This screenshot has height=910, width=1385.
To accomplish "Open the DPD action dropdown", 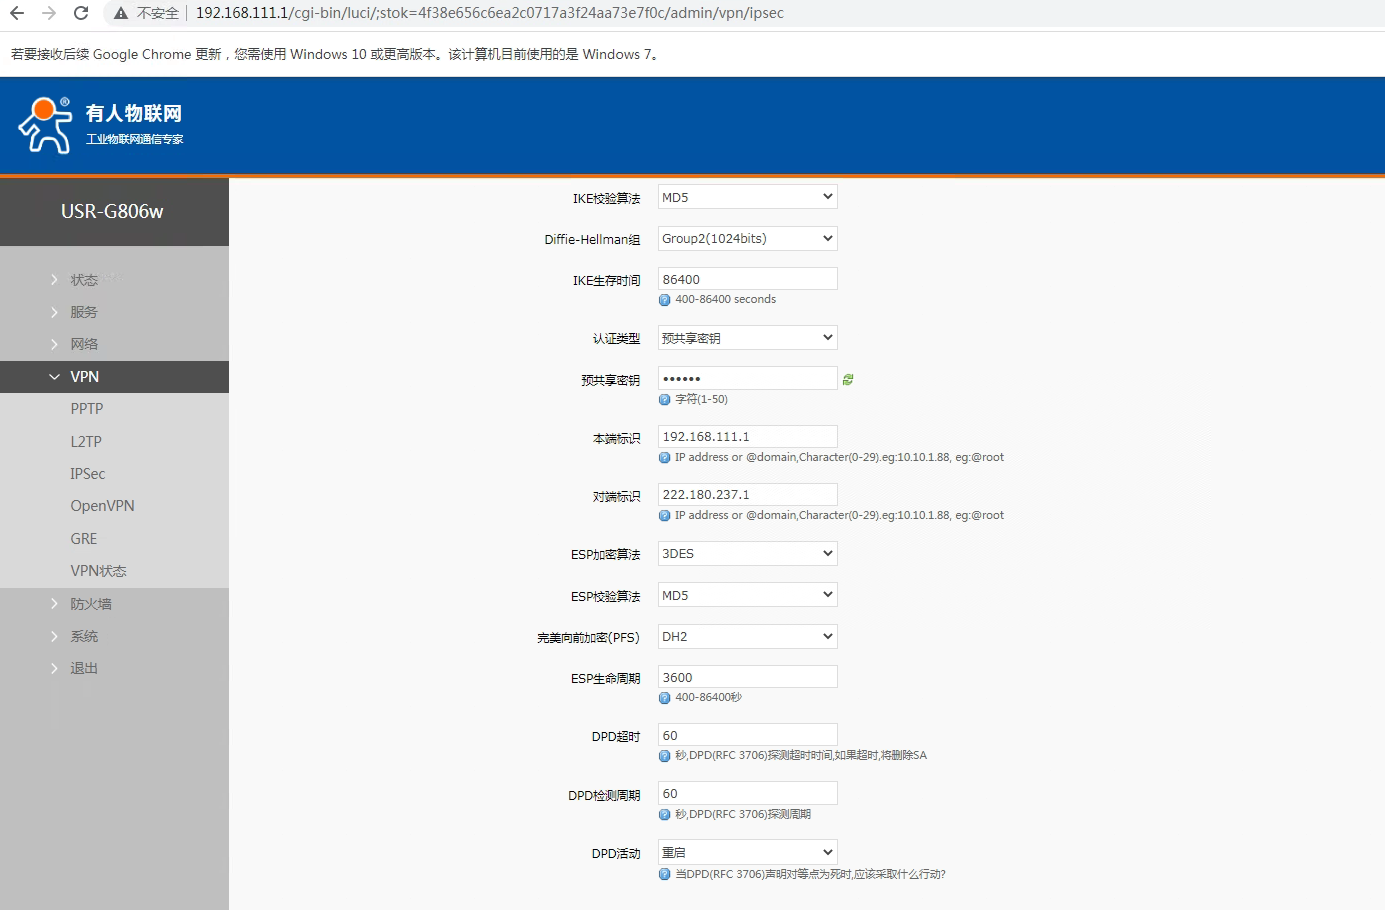I will tap(747, 852).
